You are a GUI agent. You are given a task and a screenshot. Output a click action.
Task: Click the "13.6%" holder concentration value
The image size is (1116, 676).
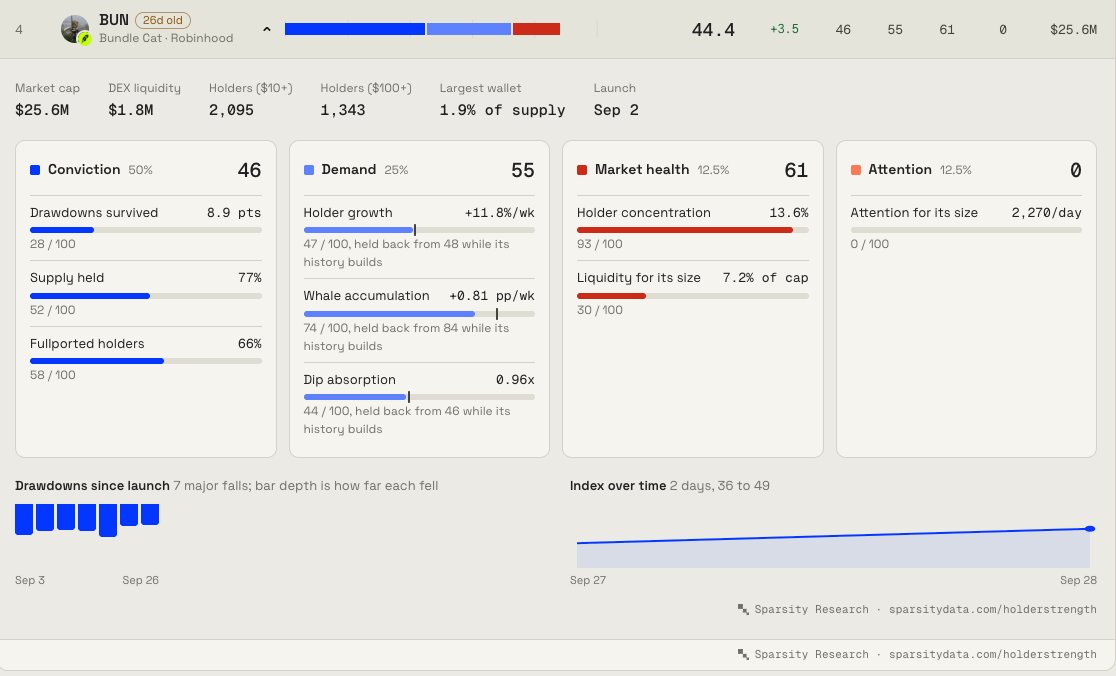(789, 213)
